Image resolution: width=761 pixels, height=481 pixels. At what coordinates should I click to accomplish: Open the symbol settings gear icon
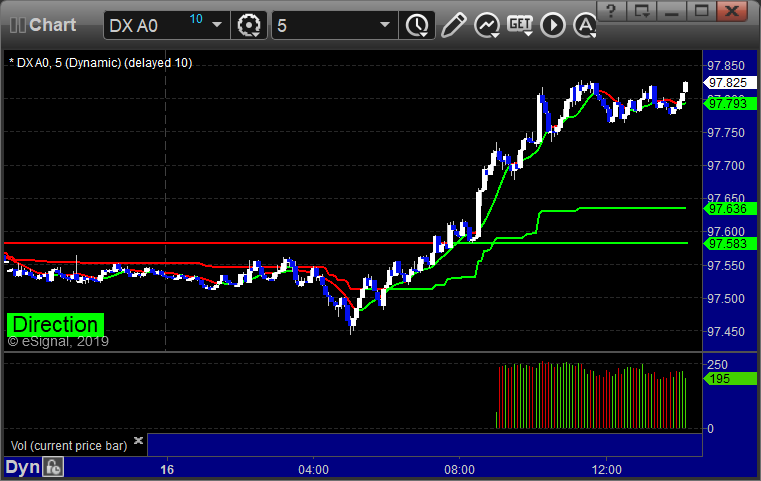tap(247, 25)
